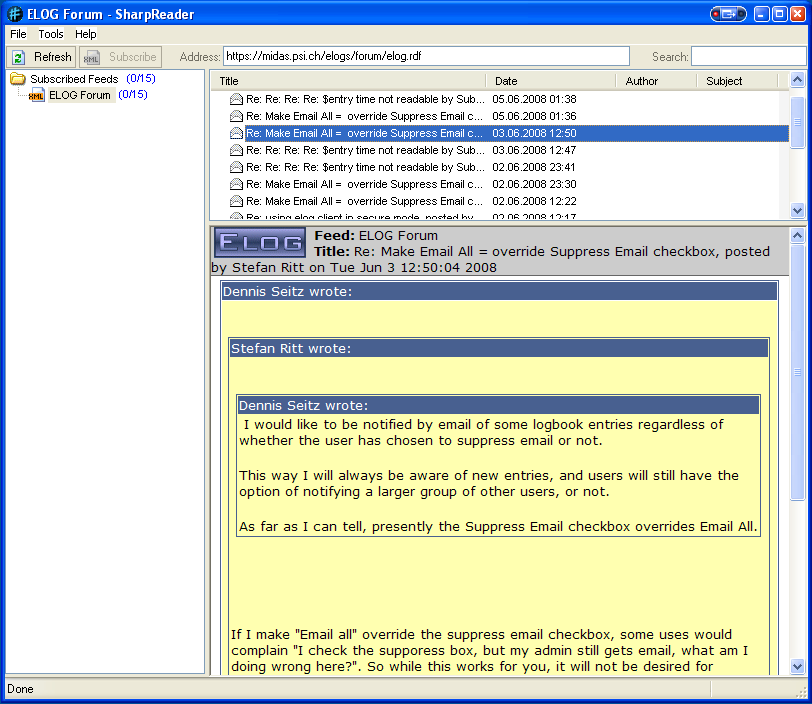812x704 pixels.
Task: Click the Feed: ELOG Forum header text
Action: 376,236
